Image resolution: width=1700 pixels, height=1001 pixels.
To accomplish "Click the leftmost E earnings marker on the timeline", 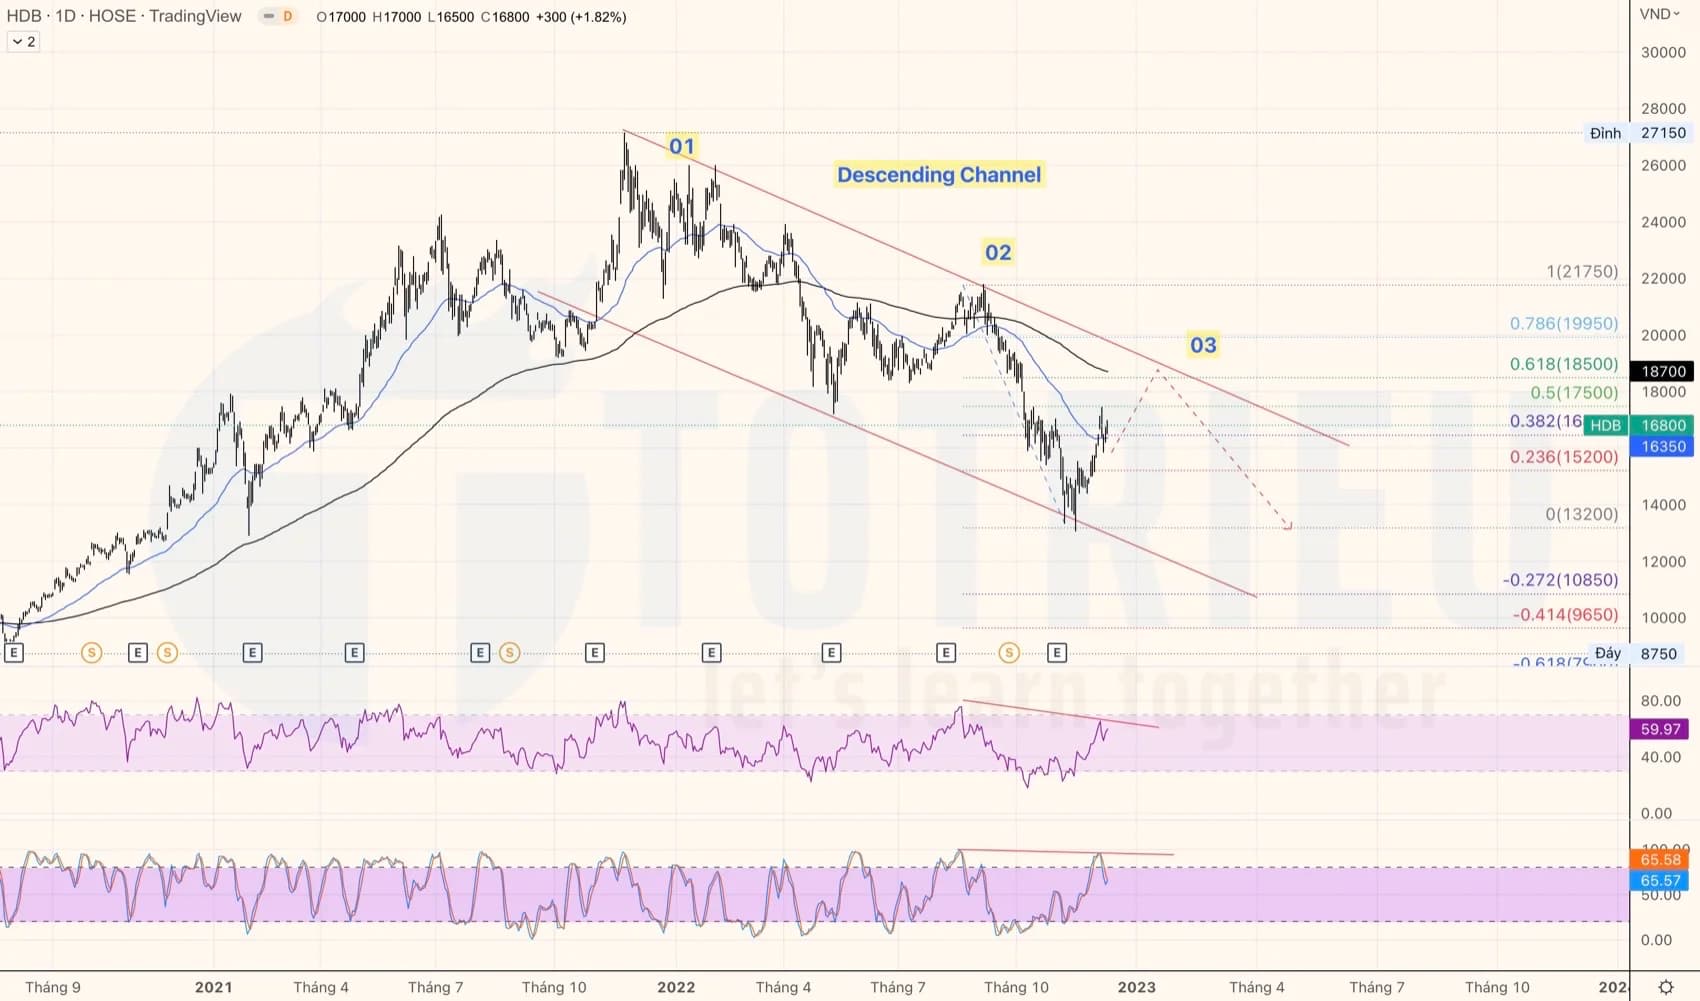I will pyautogui.click(x=14, y=652).
